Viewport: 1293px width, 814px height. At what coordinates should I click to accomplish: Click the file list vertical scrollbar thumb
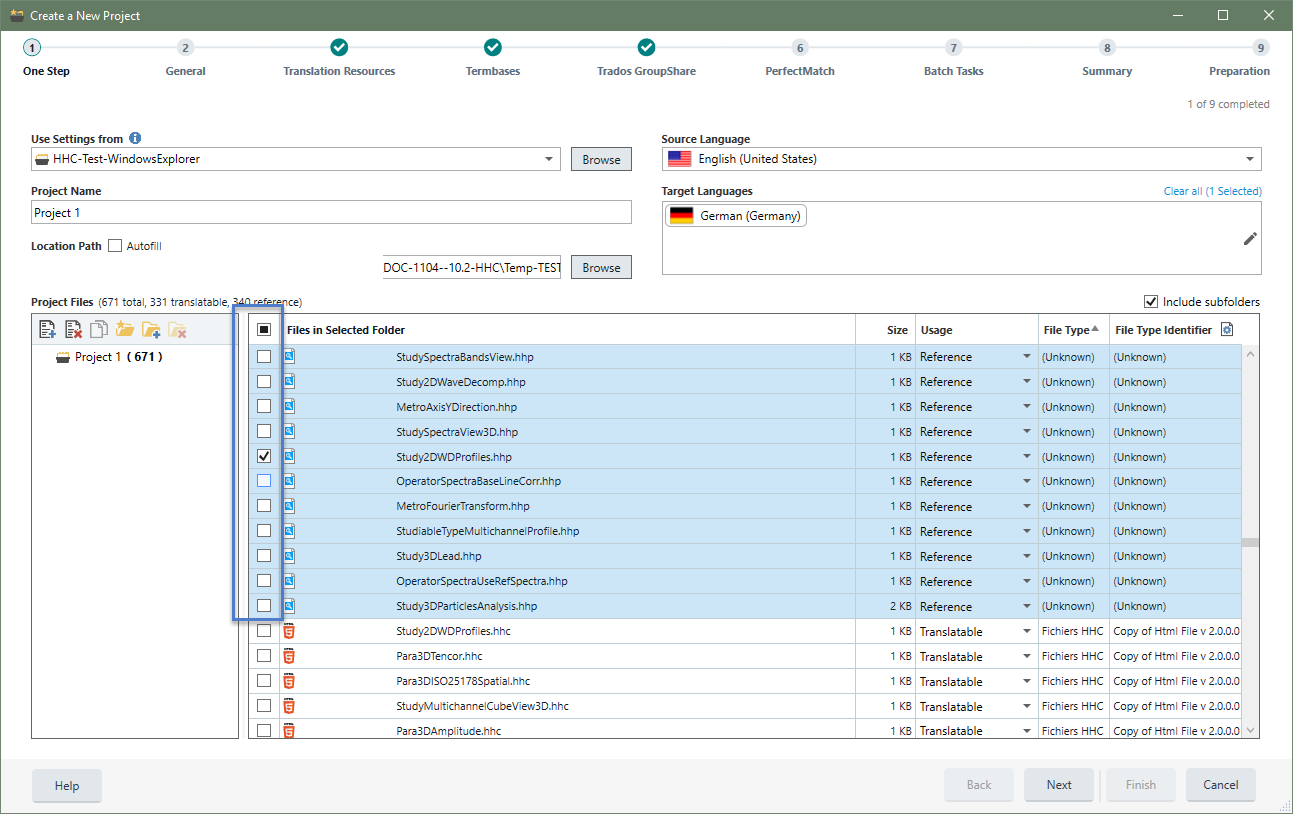[1250, 543]
